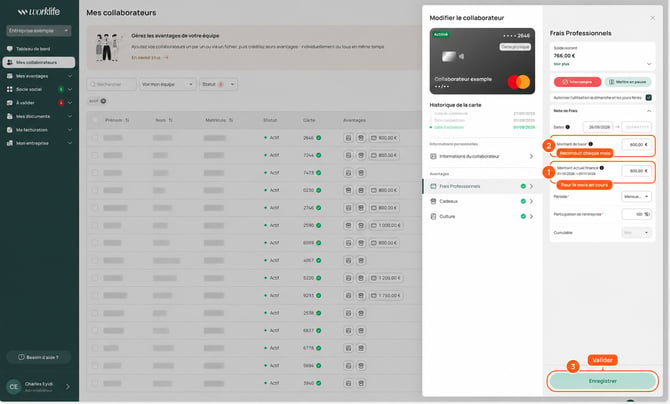Click the red Interrompre button

(577, 82)
